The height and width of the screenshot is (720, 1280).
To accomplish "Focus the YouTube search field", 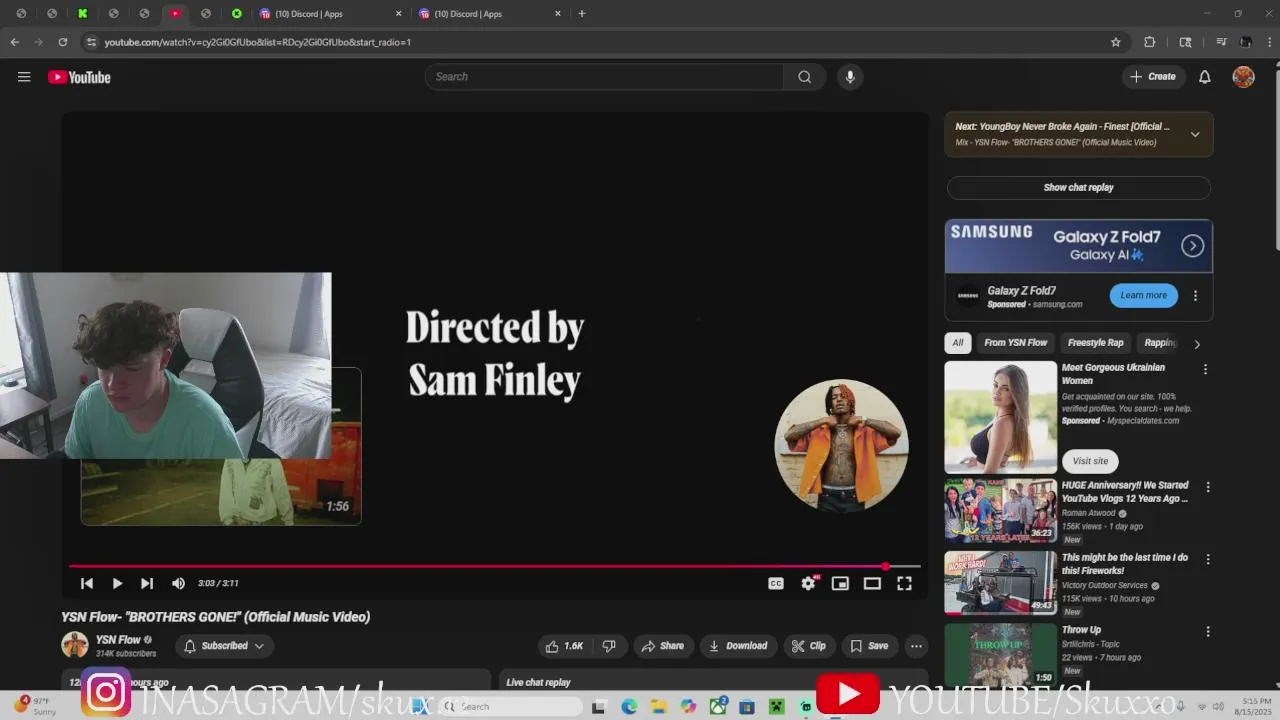I will coord(604,77).
